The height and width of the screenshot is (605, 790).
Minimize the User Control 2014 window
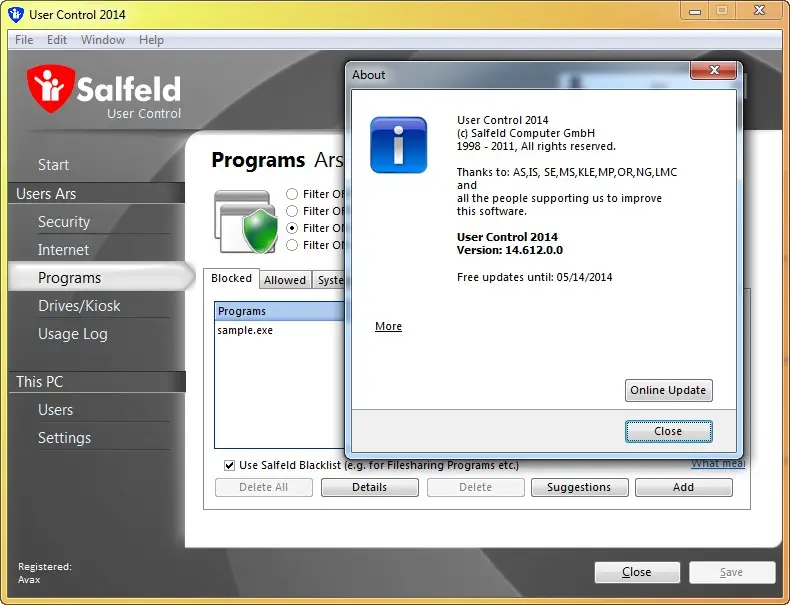point(695,11)
